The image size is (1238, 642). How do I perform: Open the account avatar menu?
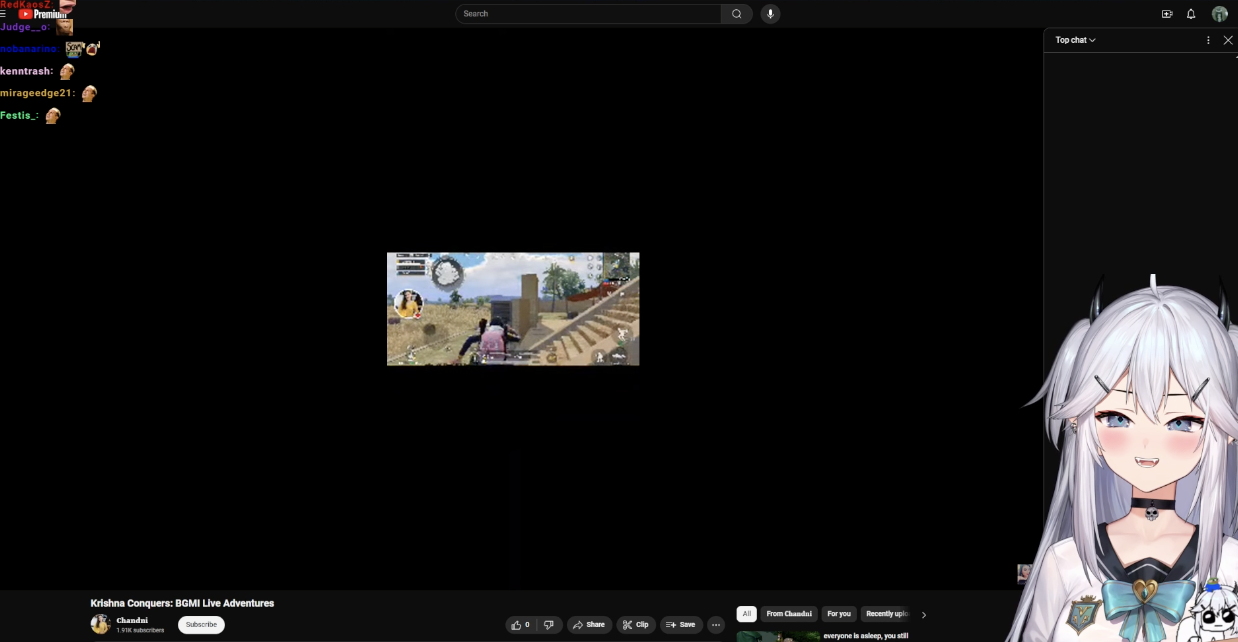point(1220,14)
